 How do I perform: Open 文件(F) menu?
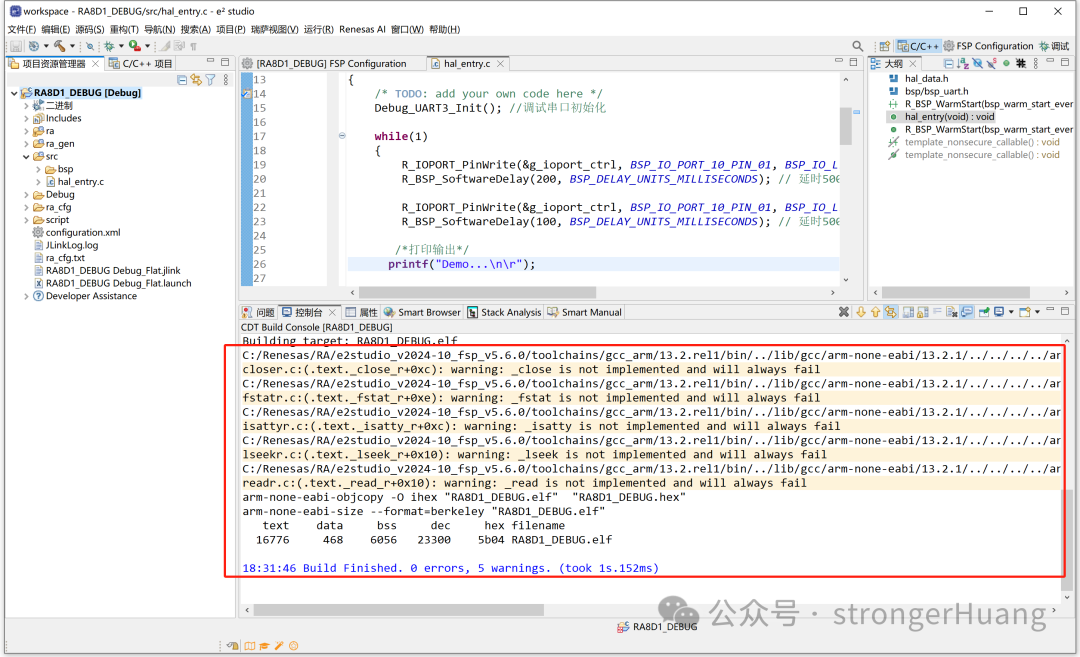pos(21,29)
